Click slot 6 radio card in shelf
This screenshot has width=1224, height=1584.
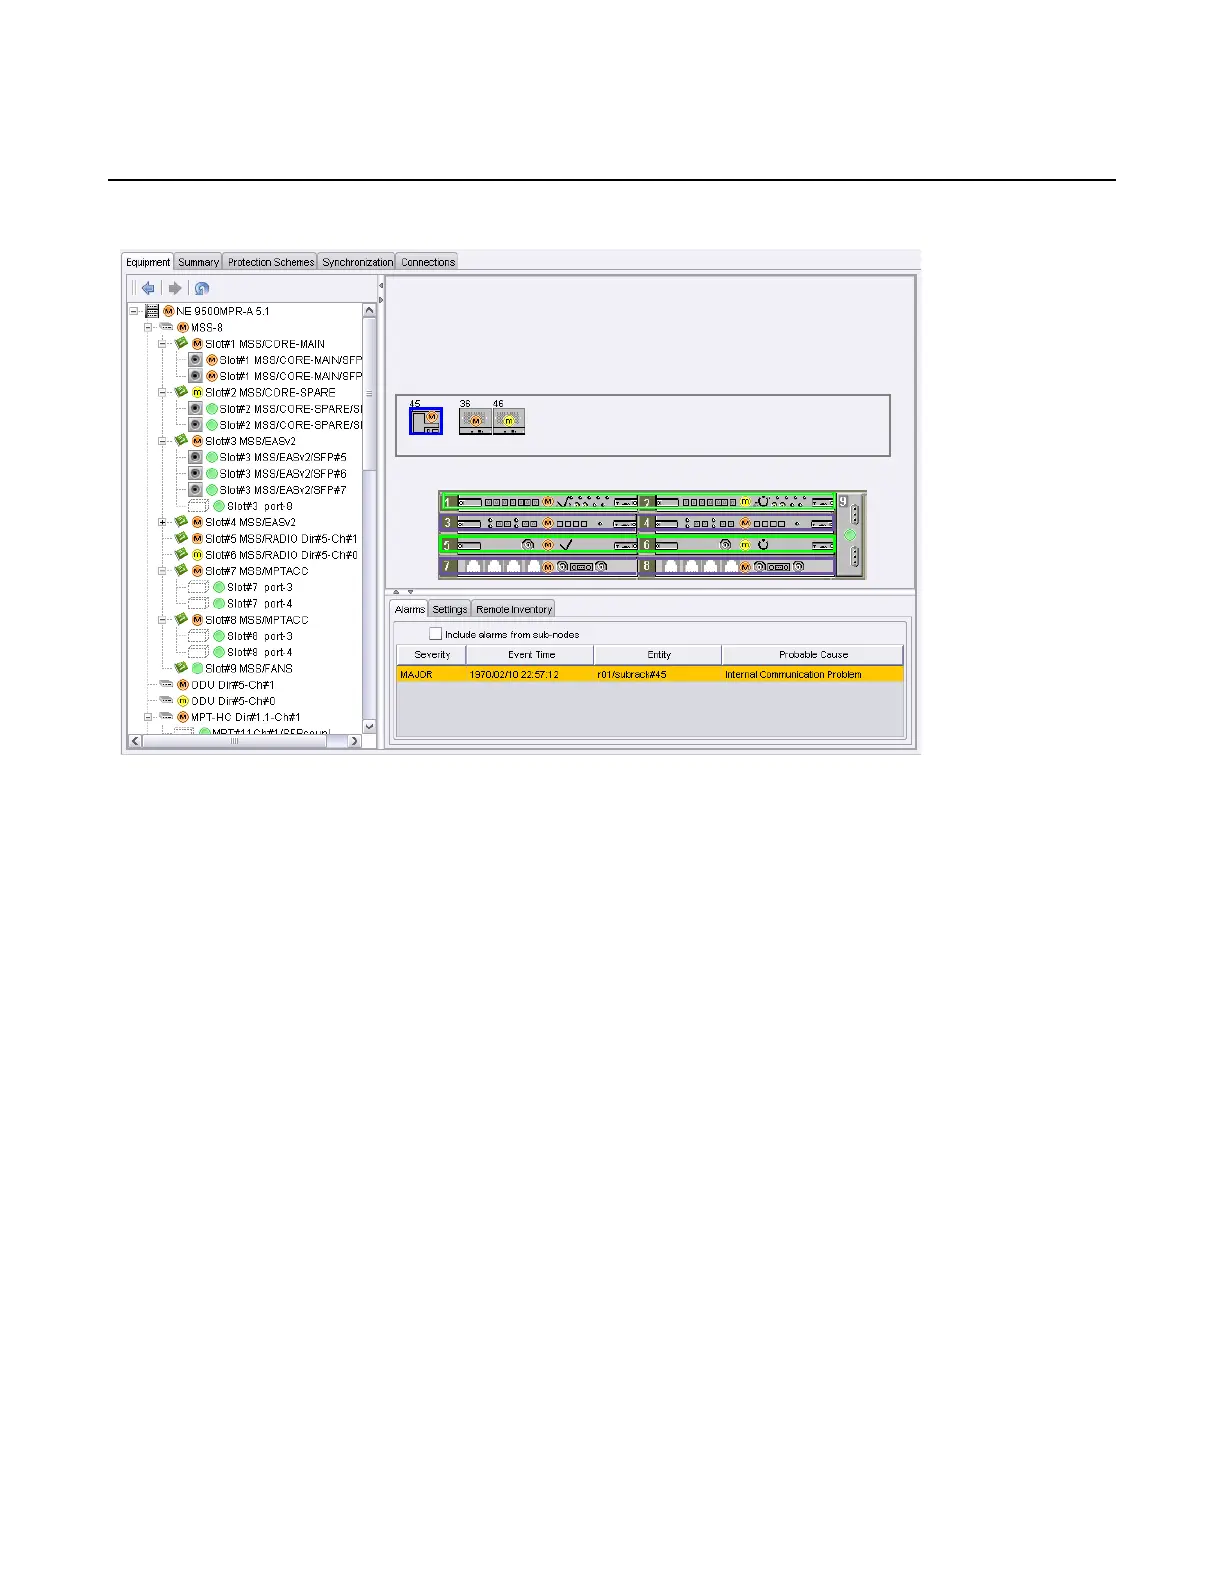tap(737, 545)
